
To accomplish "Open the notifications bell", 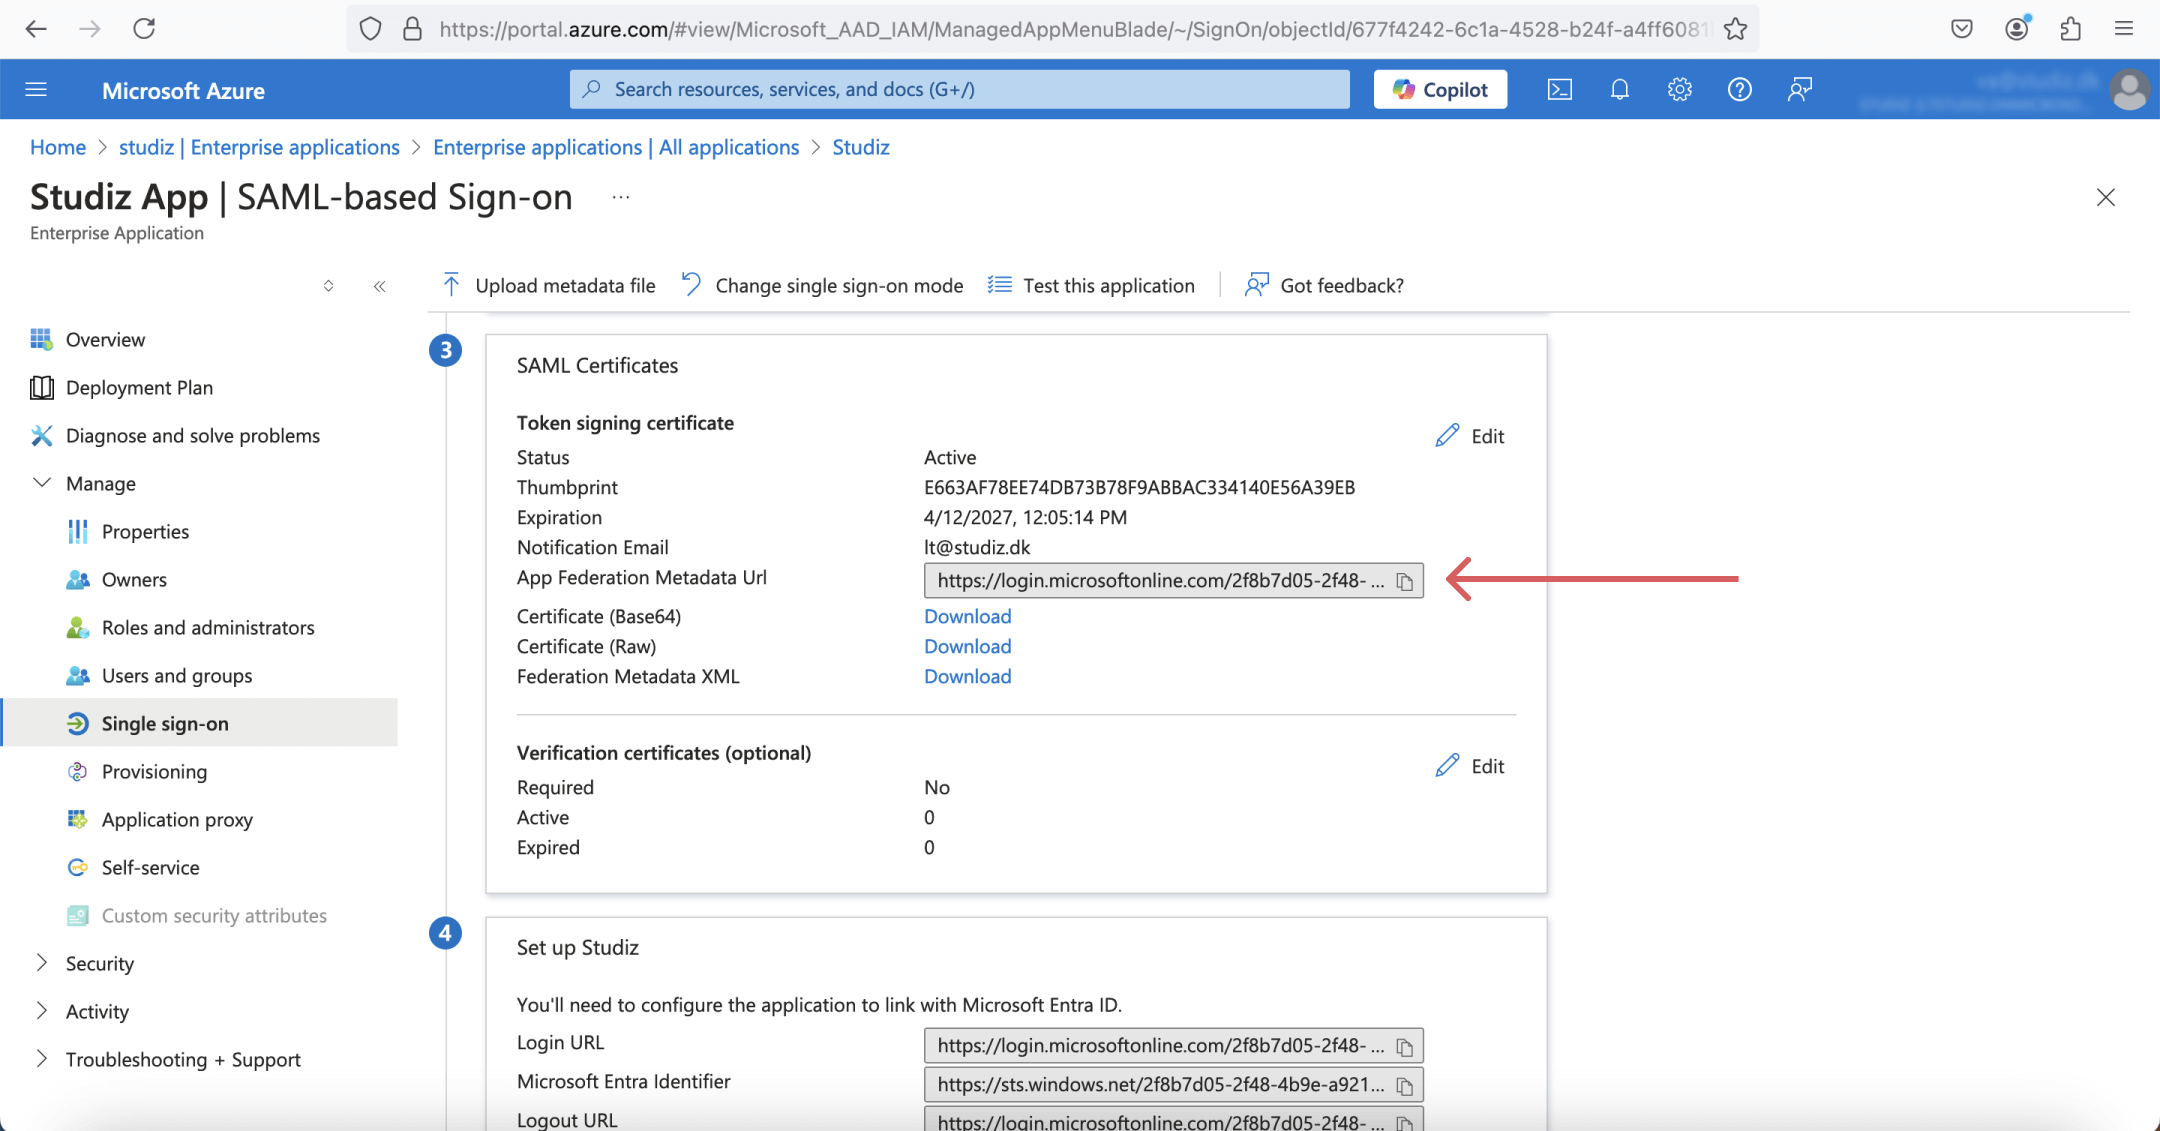I will [x=1620, y=90].
